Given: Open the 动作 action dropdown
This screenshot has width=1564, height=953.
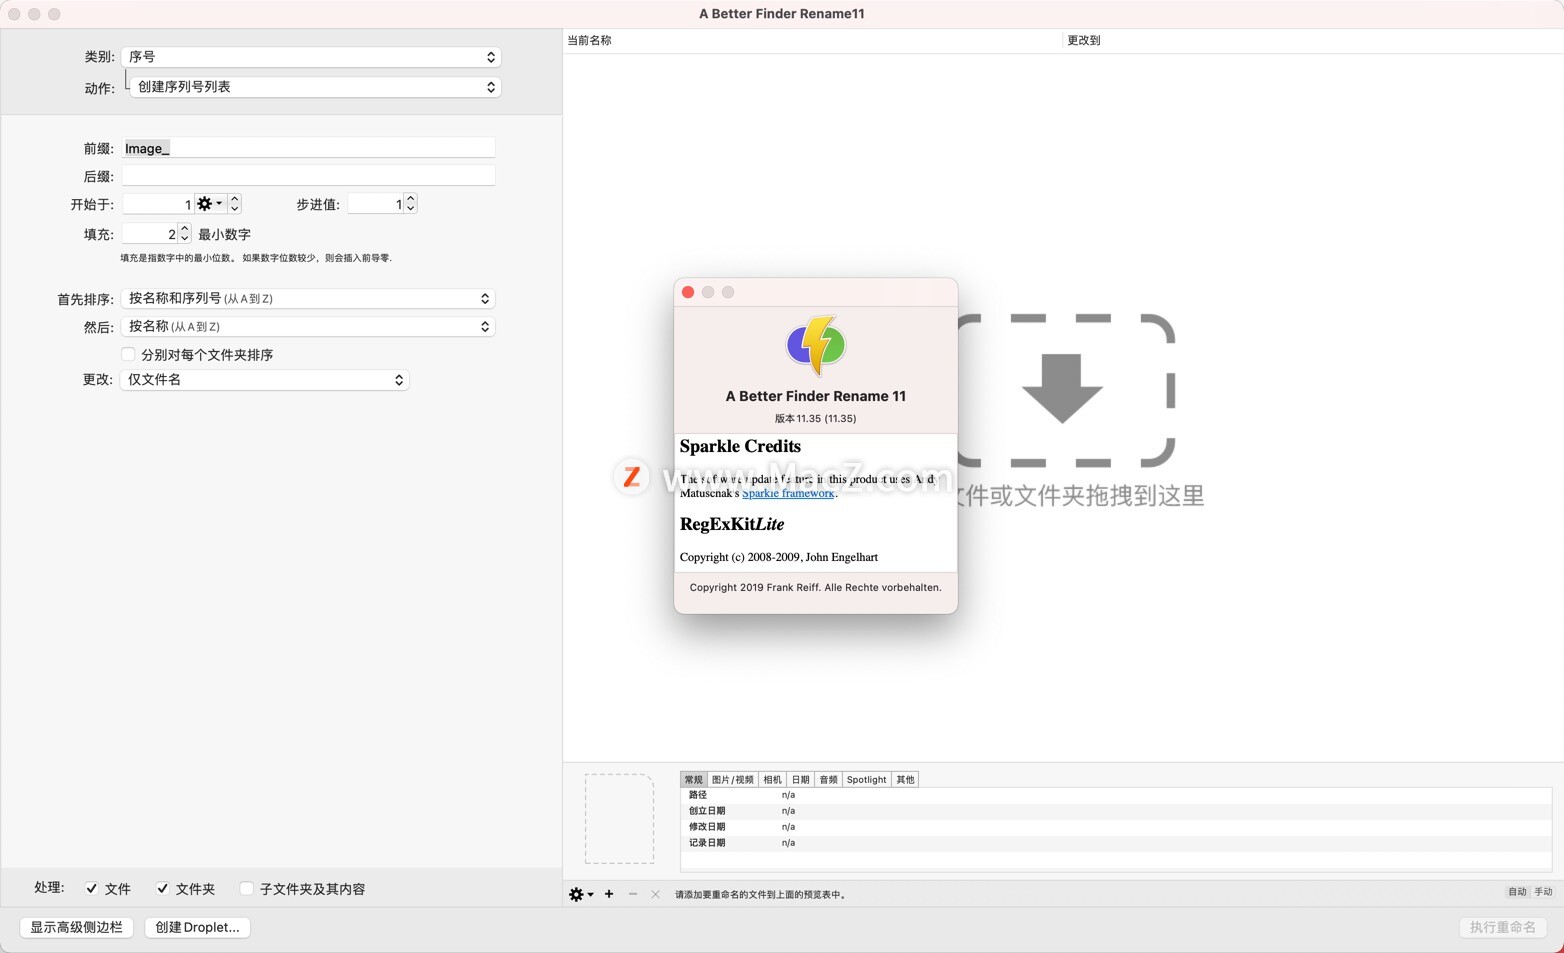Looking at the screenshot, I should pos(315,87).
